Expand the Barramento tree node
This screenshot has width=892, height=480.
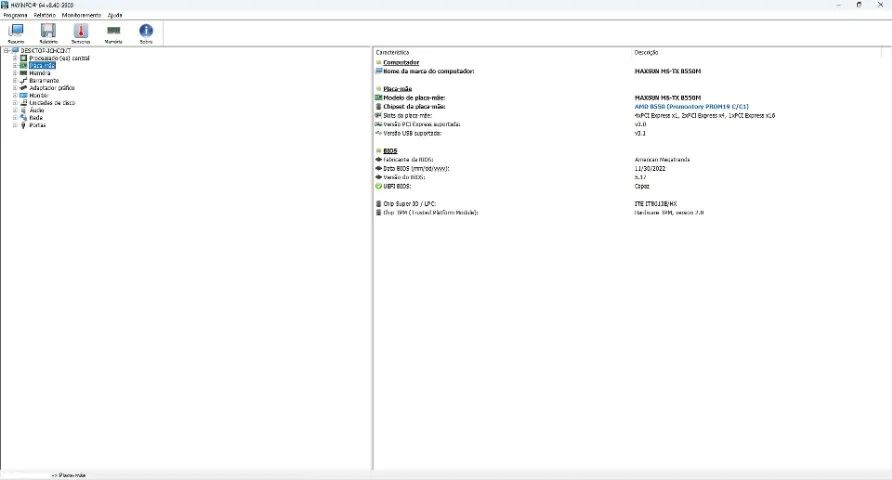click(x=15, y=80)
